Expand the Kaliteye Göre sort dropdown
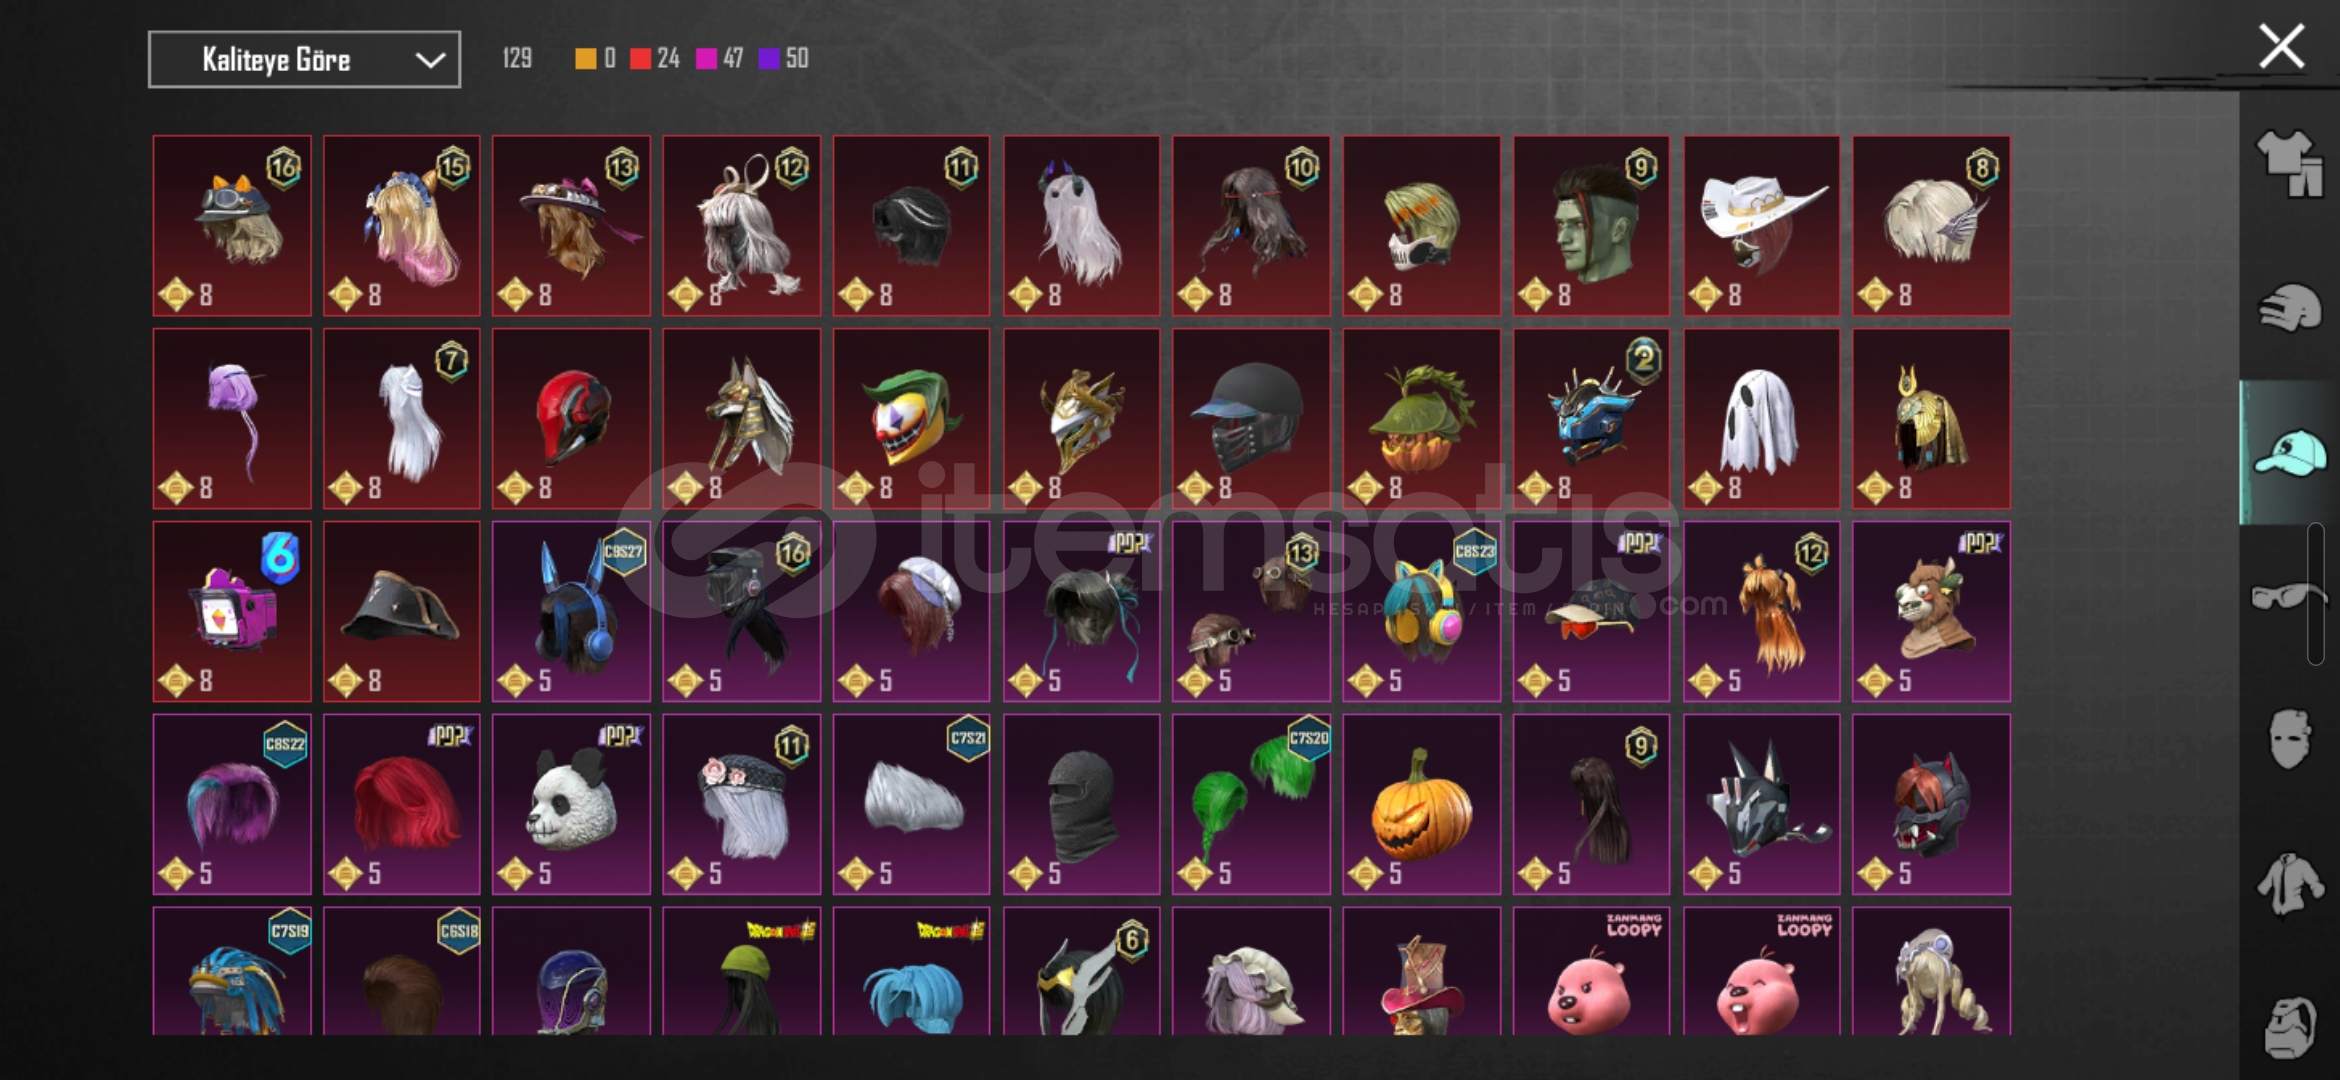 304,59
